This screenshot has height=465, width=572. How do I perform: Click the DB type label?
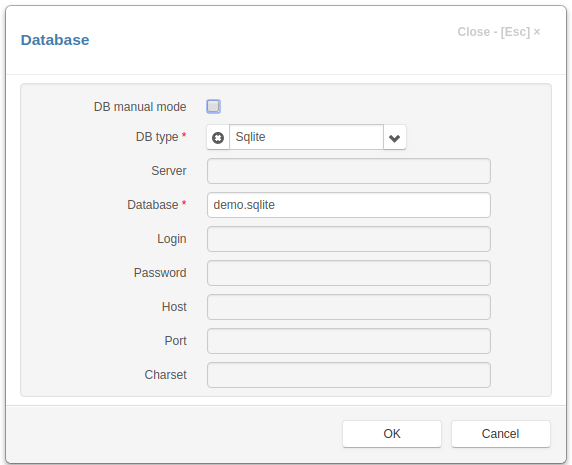[x=157, y=137]
